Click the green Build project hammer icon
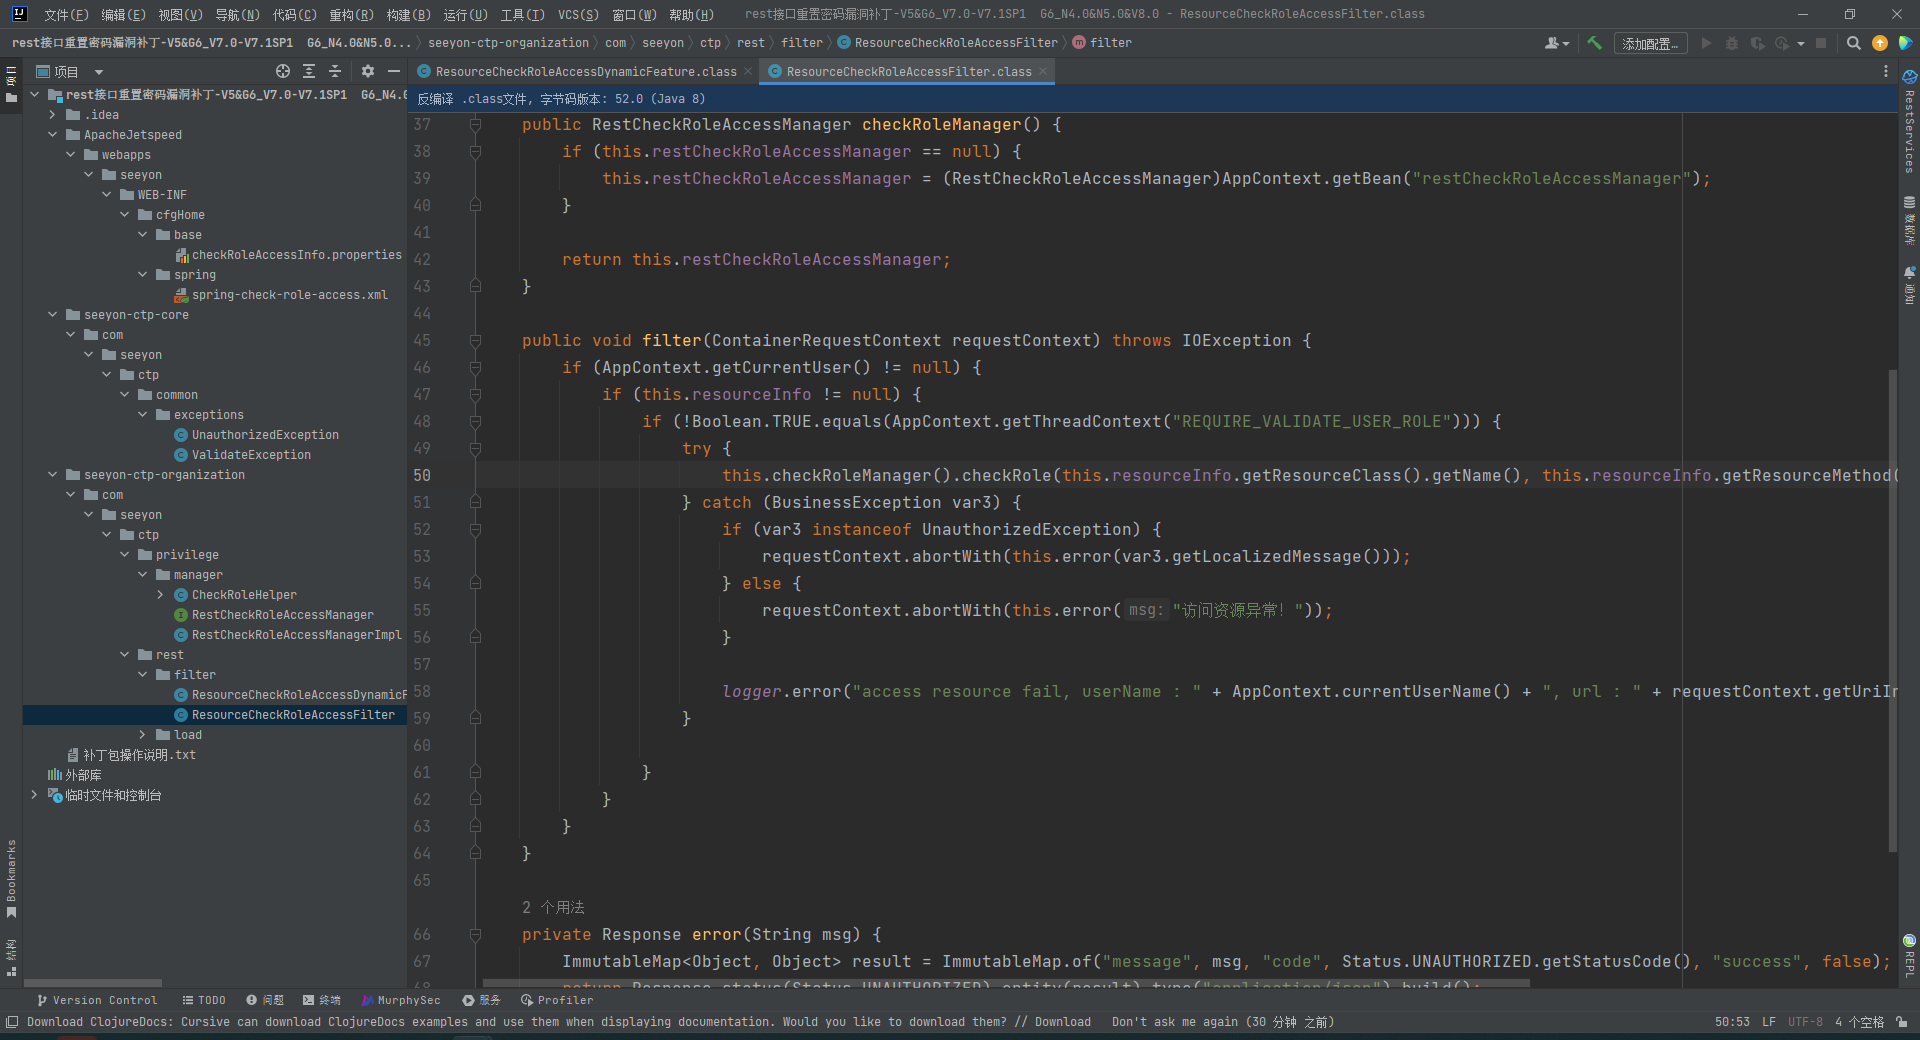This screenshot has width=1920, height=1040. pyautogui.click(x=1594, y=43)
